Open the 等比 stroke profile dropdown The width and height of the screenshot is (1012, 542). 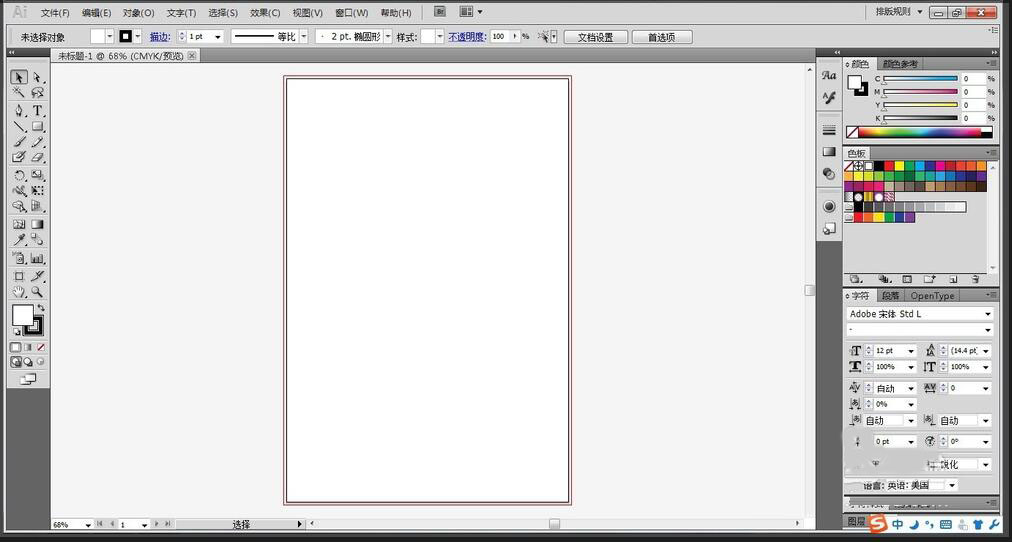point(304,37)
